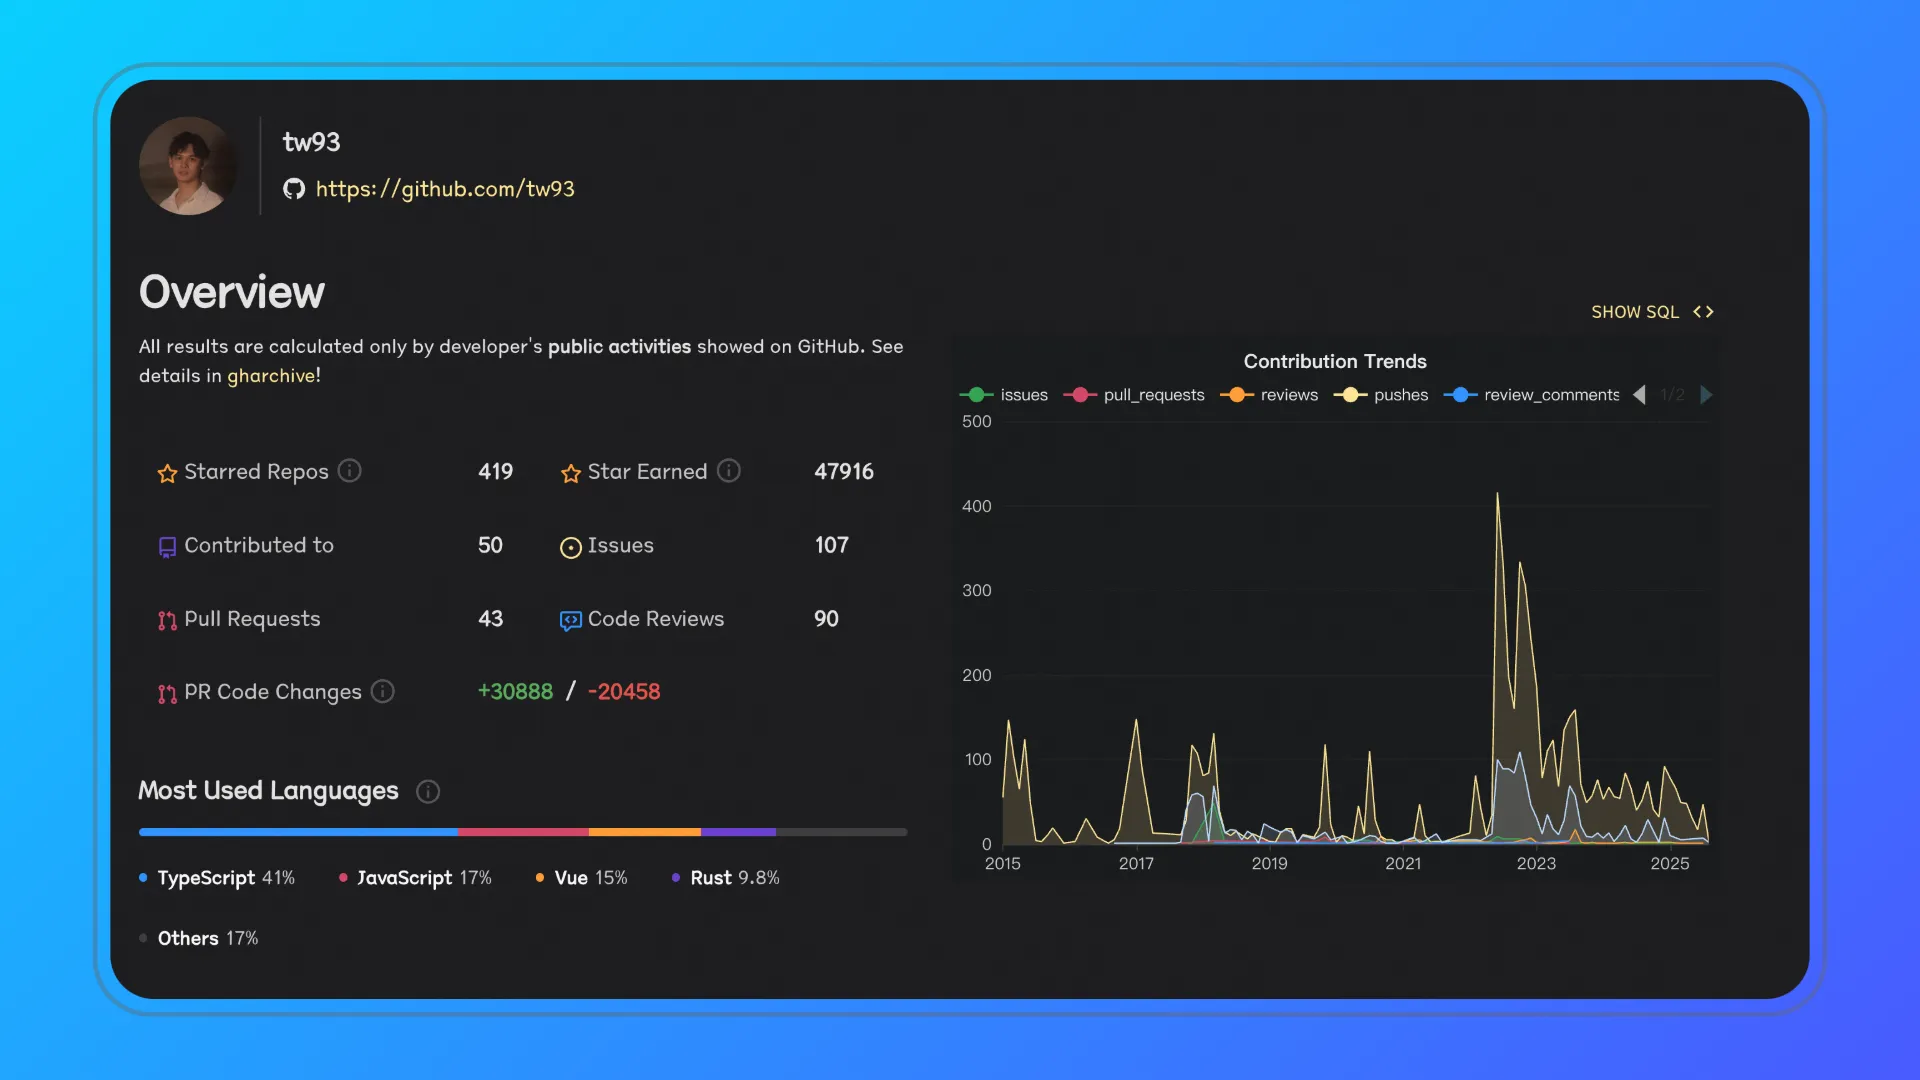Click the PR Code Changes info icon
Image resolution: width=1920 pixels, height=1080 pixels.
(382, 692)
